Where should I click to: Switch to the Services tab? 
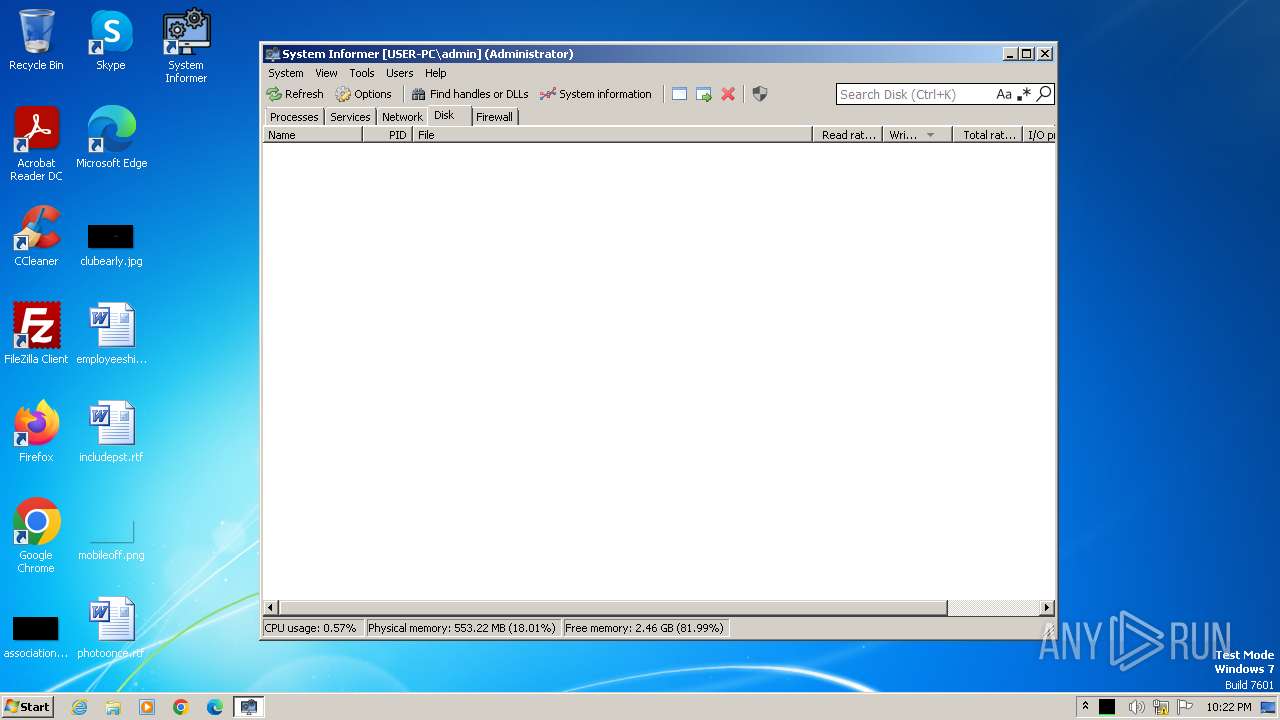coord(350,117)
